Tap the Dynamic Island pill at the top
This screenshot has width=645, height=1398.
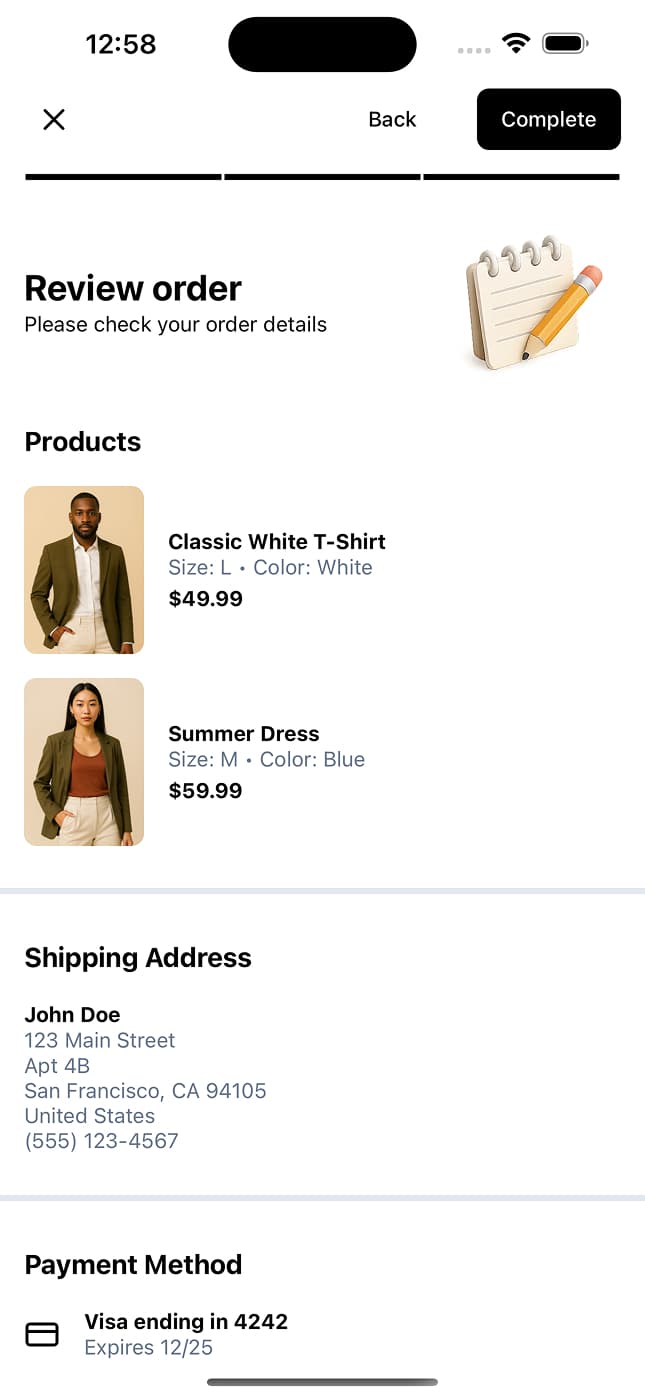322,44
